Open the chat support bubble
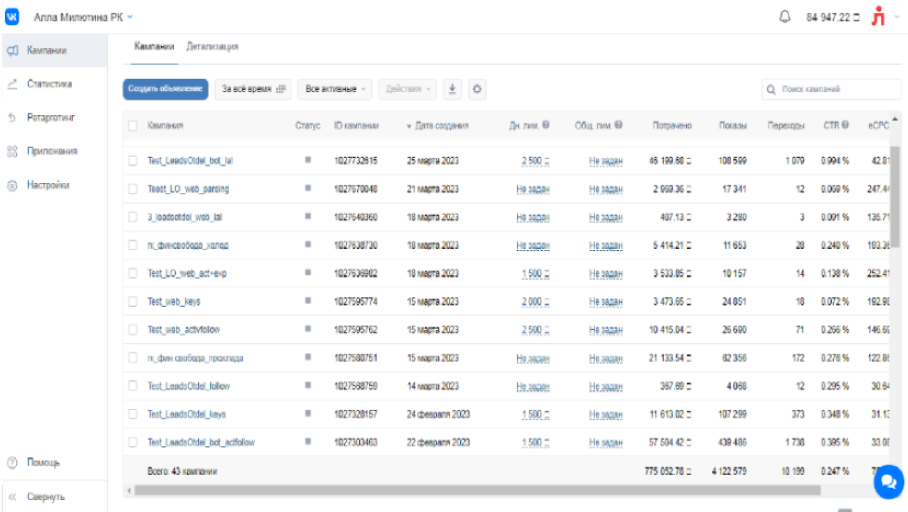The height and width of the screenshot is (512, 908). tap(888, 481)
